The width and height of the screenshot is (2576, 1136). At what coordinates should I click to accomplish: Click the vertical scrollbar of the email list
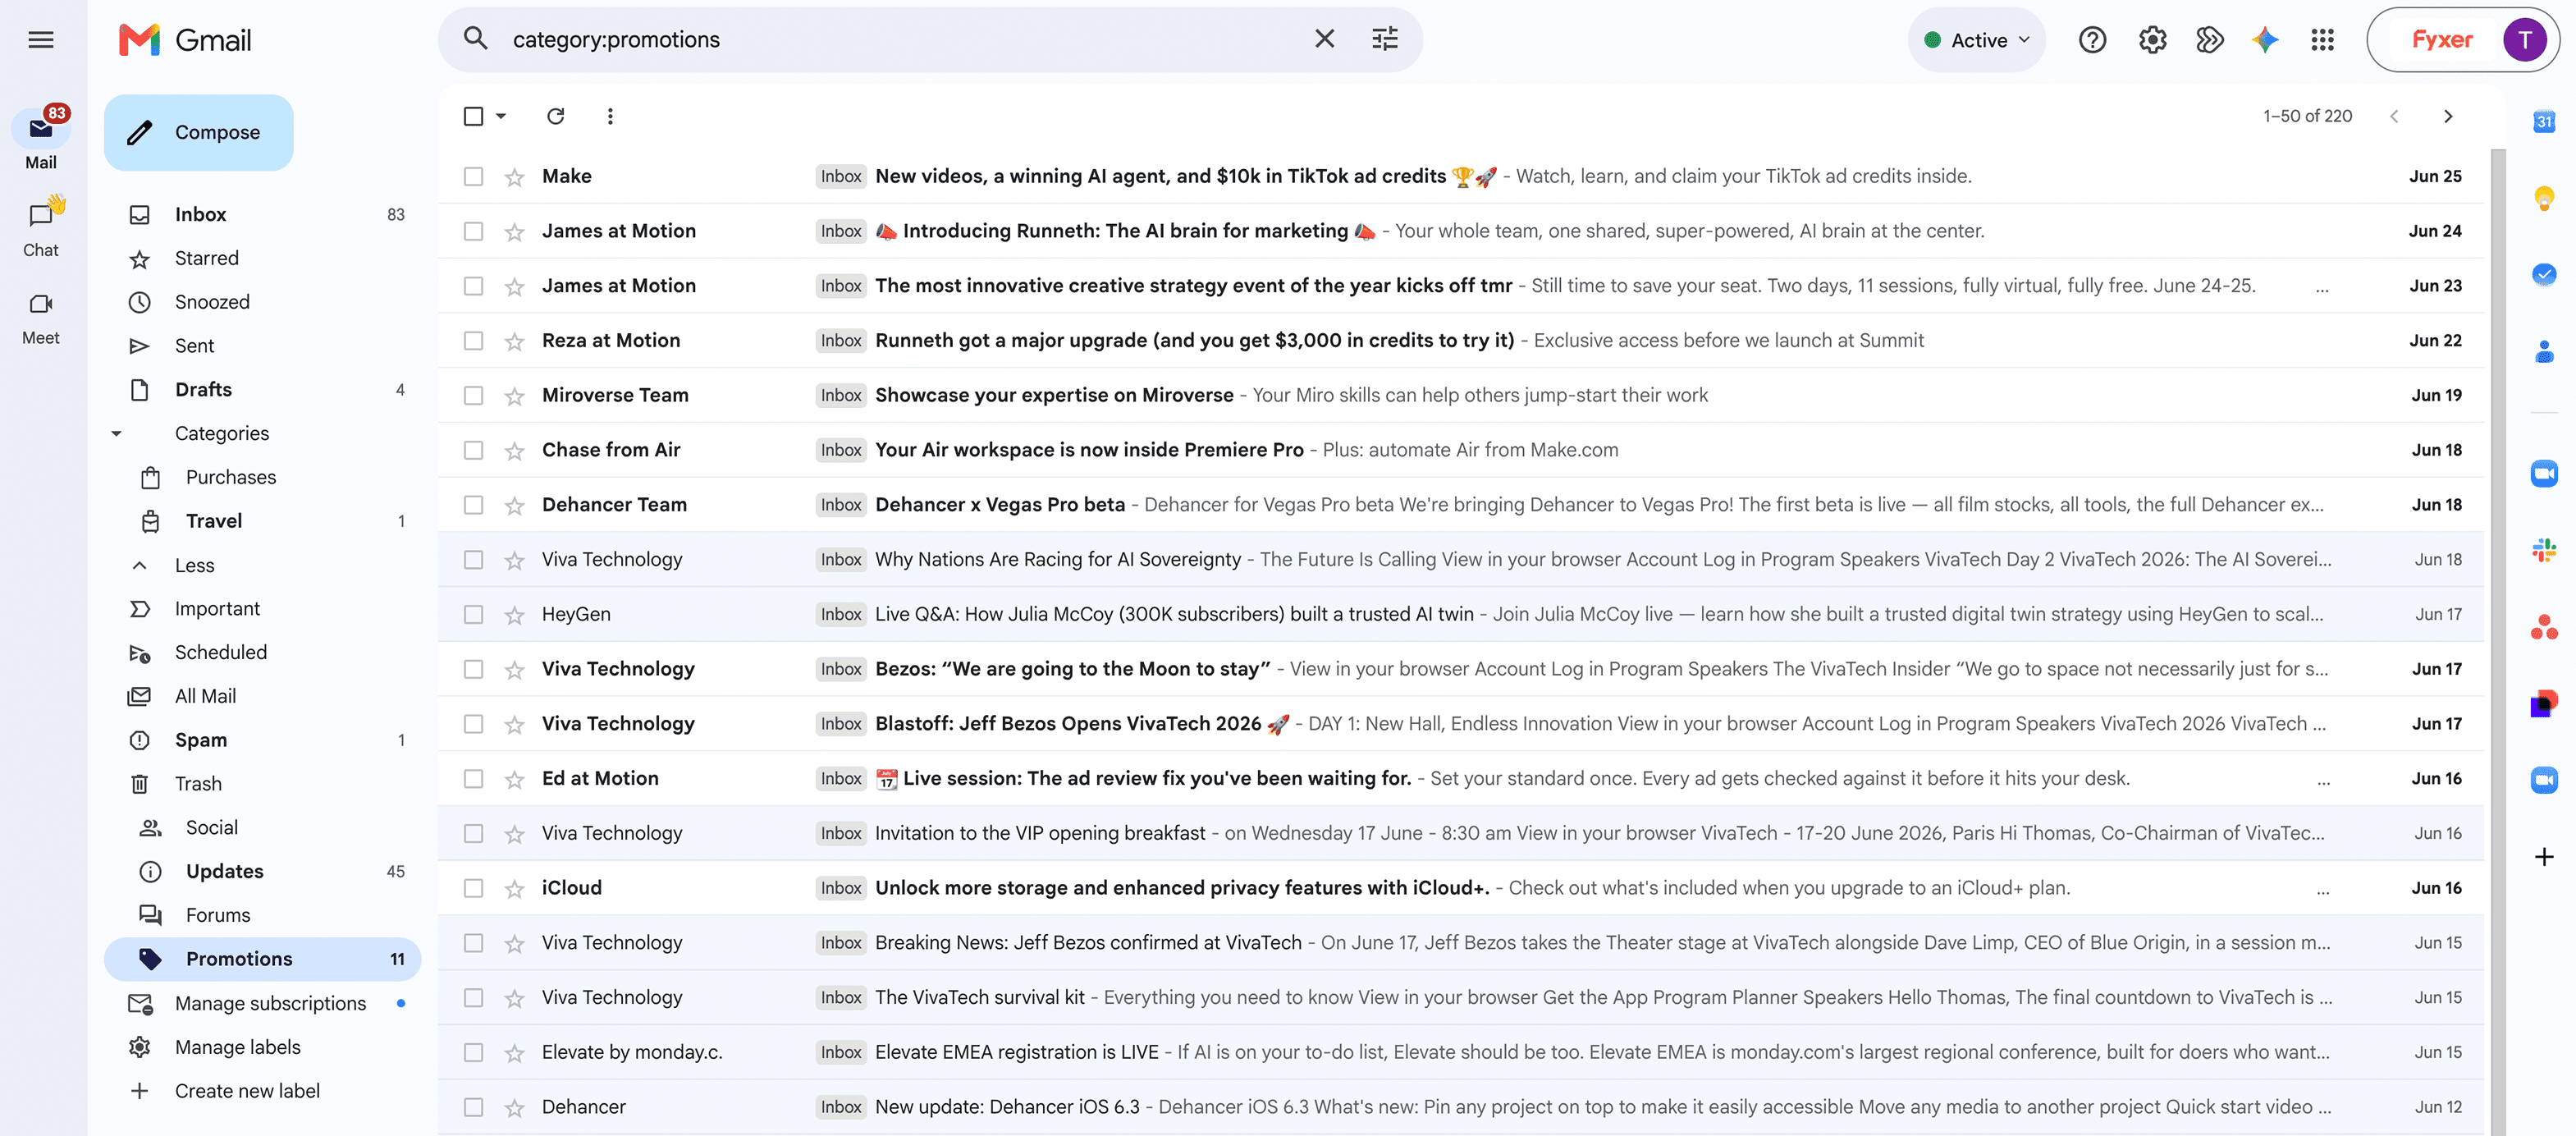(2497, 640)
